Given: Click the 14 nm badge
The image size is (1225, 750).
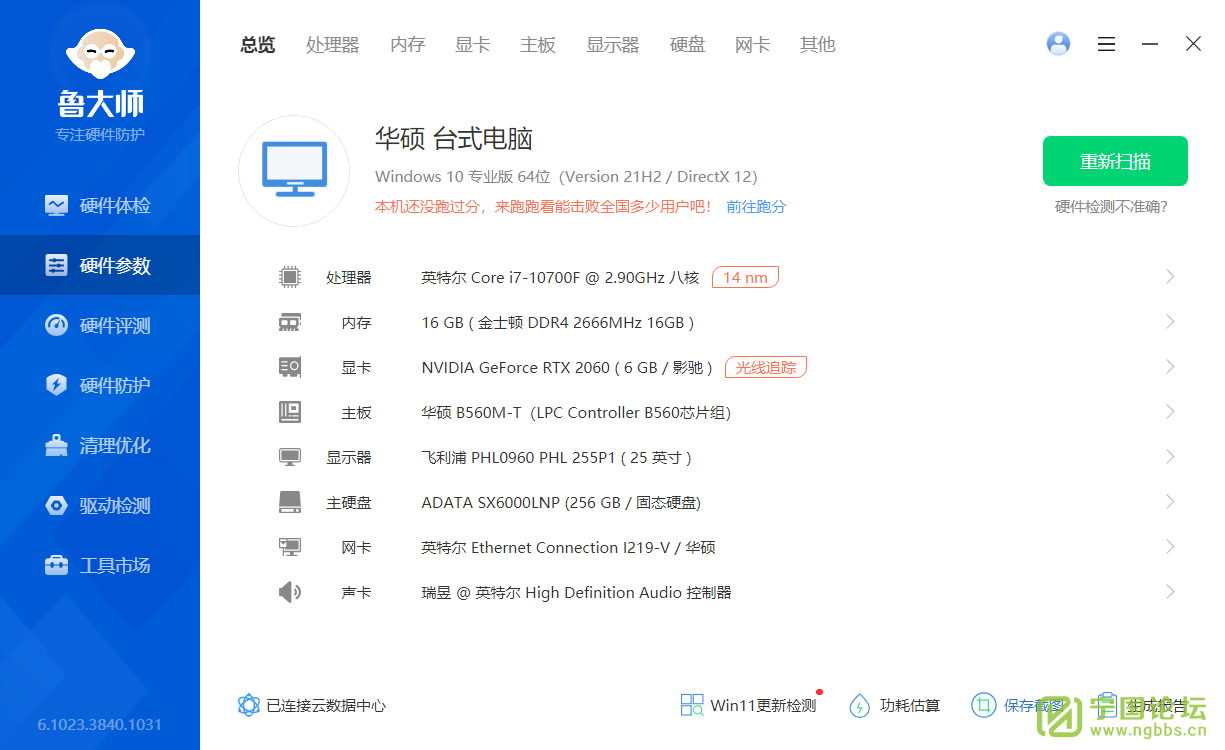Looking at the screenshot, I should [745, 277].
